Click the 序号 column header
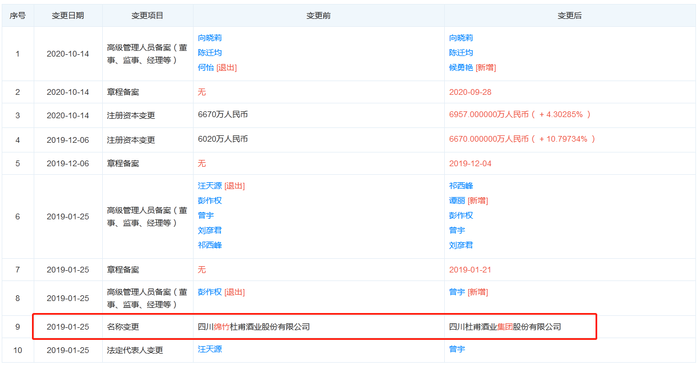The image size is (700, 365). tap(17, 16)
